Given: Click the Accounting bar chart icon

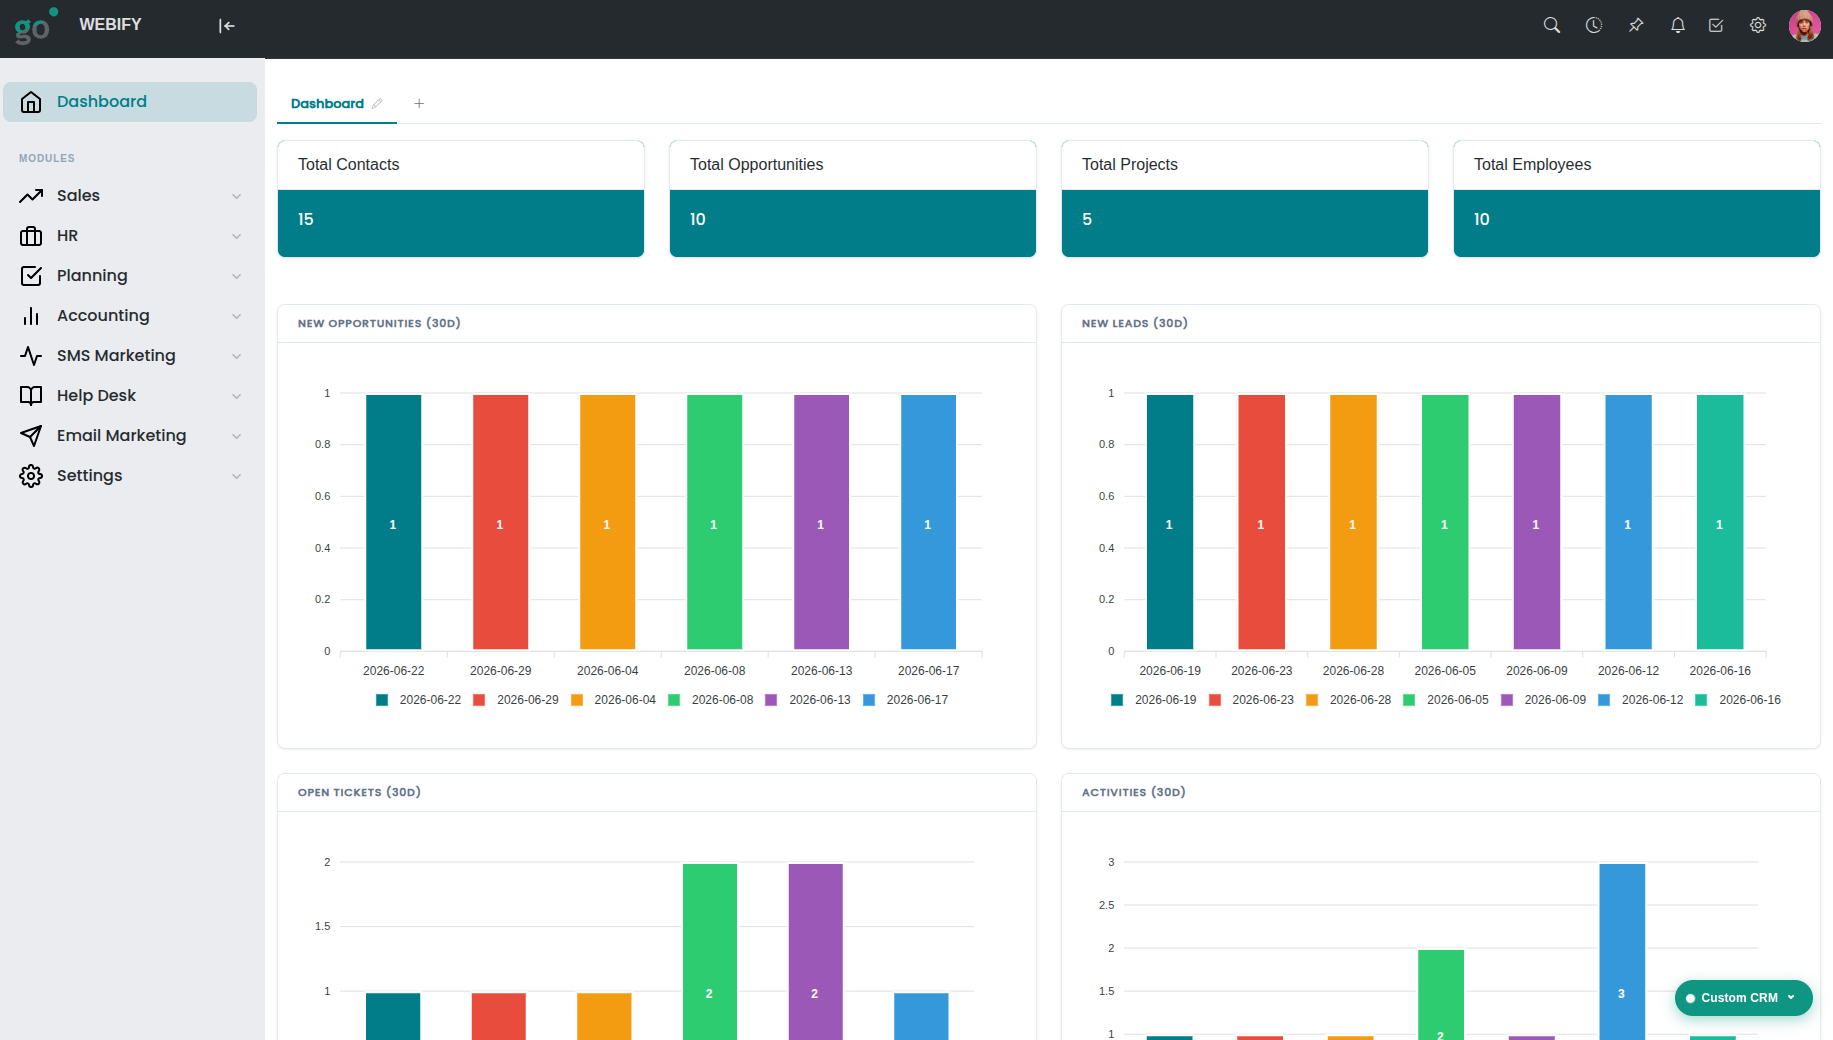Looking at the screenshot, I should click(x=31, y=316).
